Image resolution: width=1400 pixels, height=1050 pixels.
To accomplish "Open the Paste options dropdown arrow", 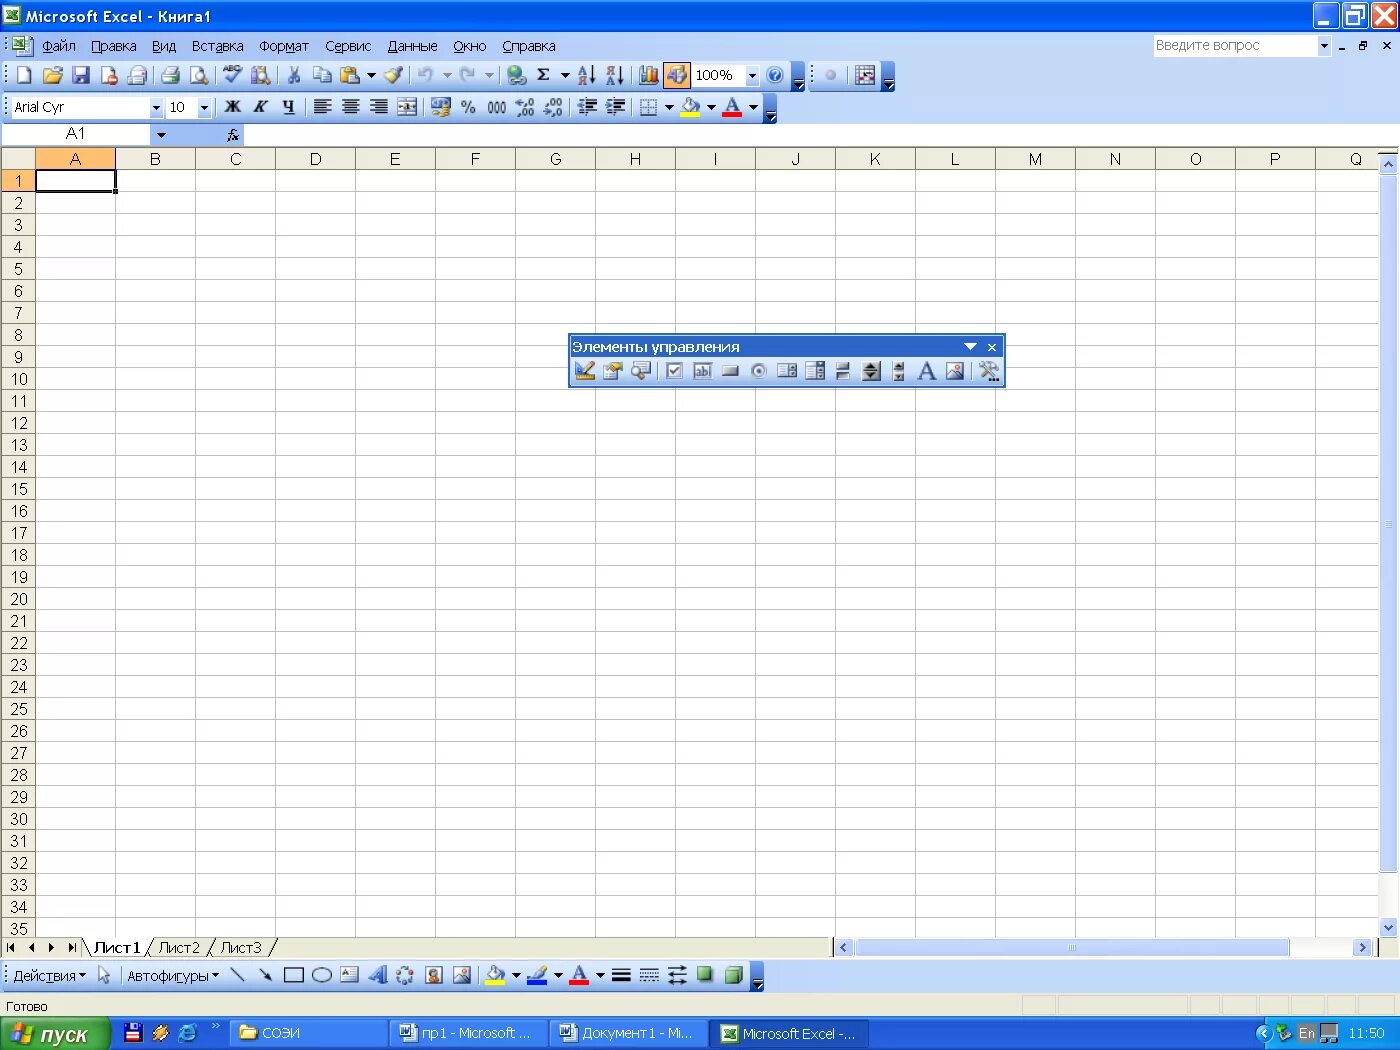I will pyautogui.click(x=371, y=75).
